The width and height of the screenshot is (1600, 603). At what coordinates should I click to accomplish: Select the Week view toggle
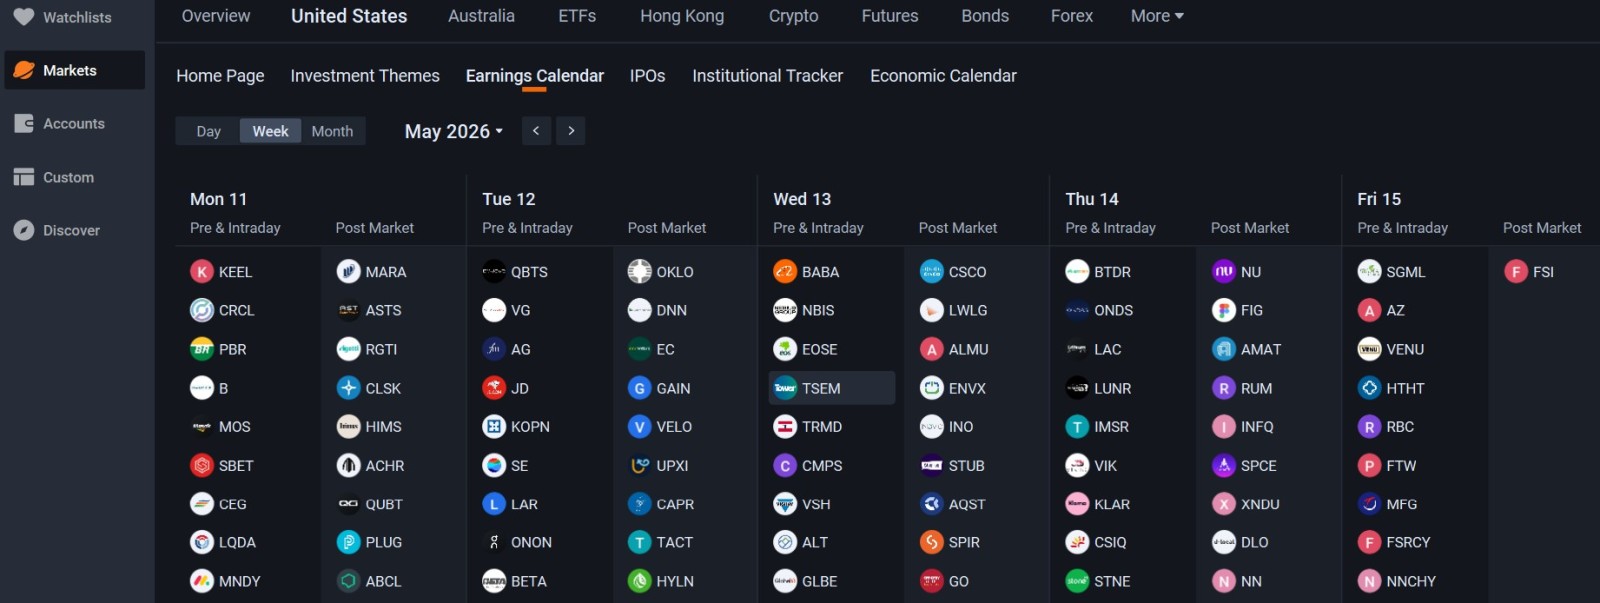point(270,131)
